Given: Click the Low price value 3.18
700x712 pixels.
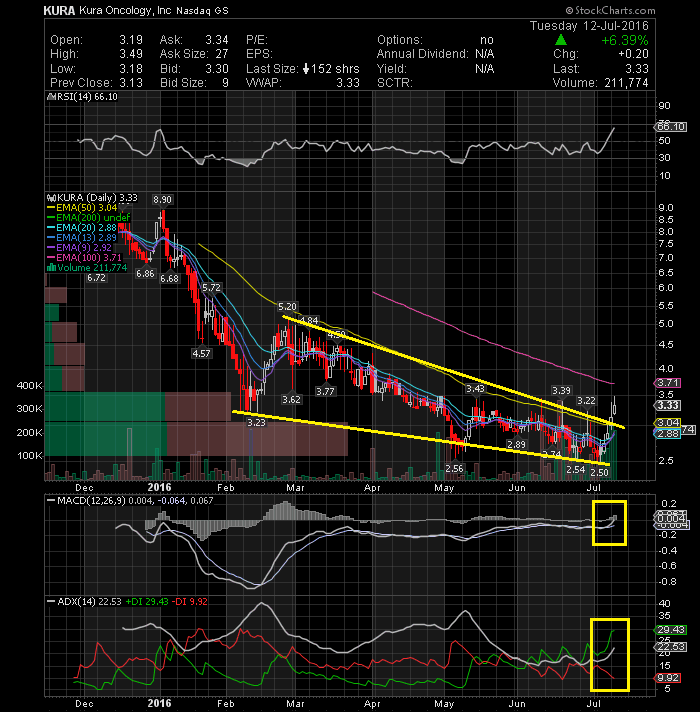Looking at the screenshot, I should click(x=131, y=69).
